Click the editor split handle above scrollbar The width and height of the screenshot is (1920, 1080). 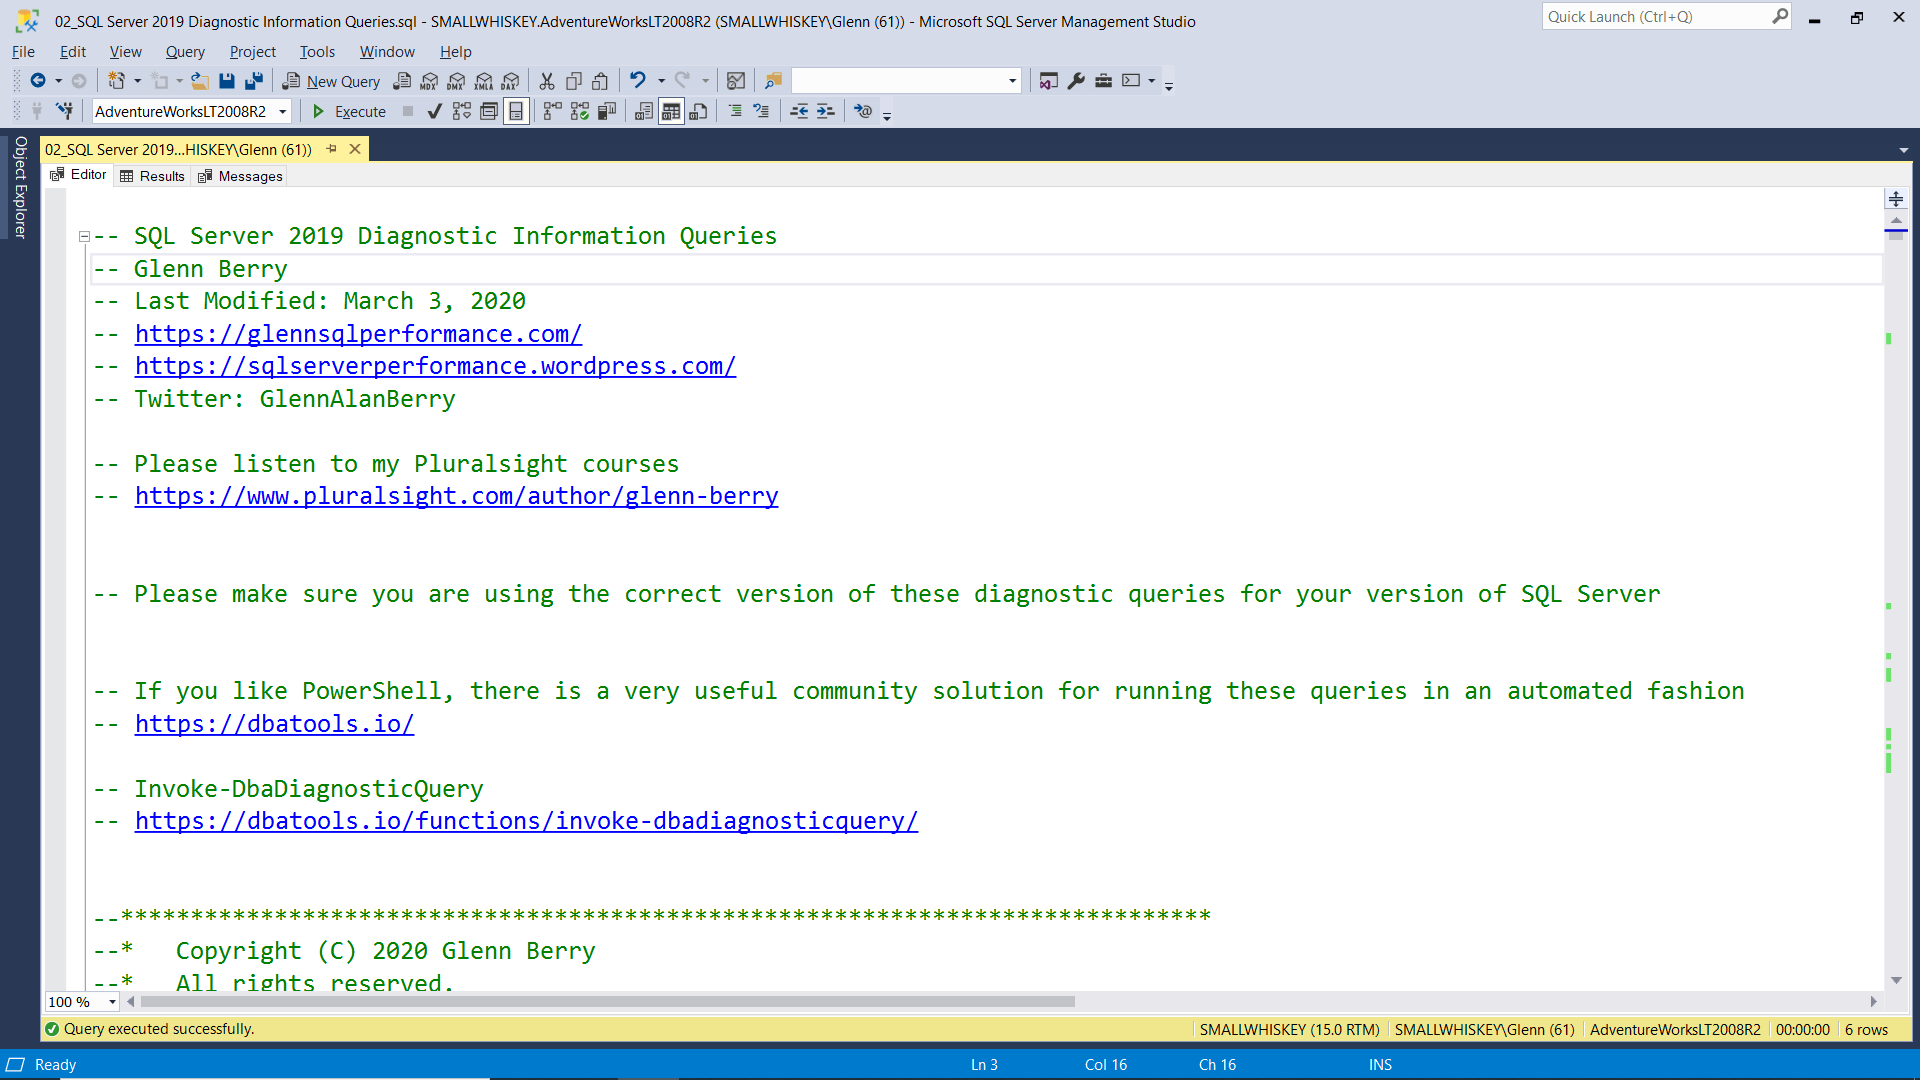click(1896, 199)
